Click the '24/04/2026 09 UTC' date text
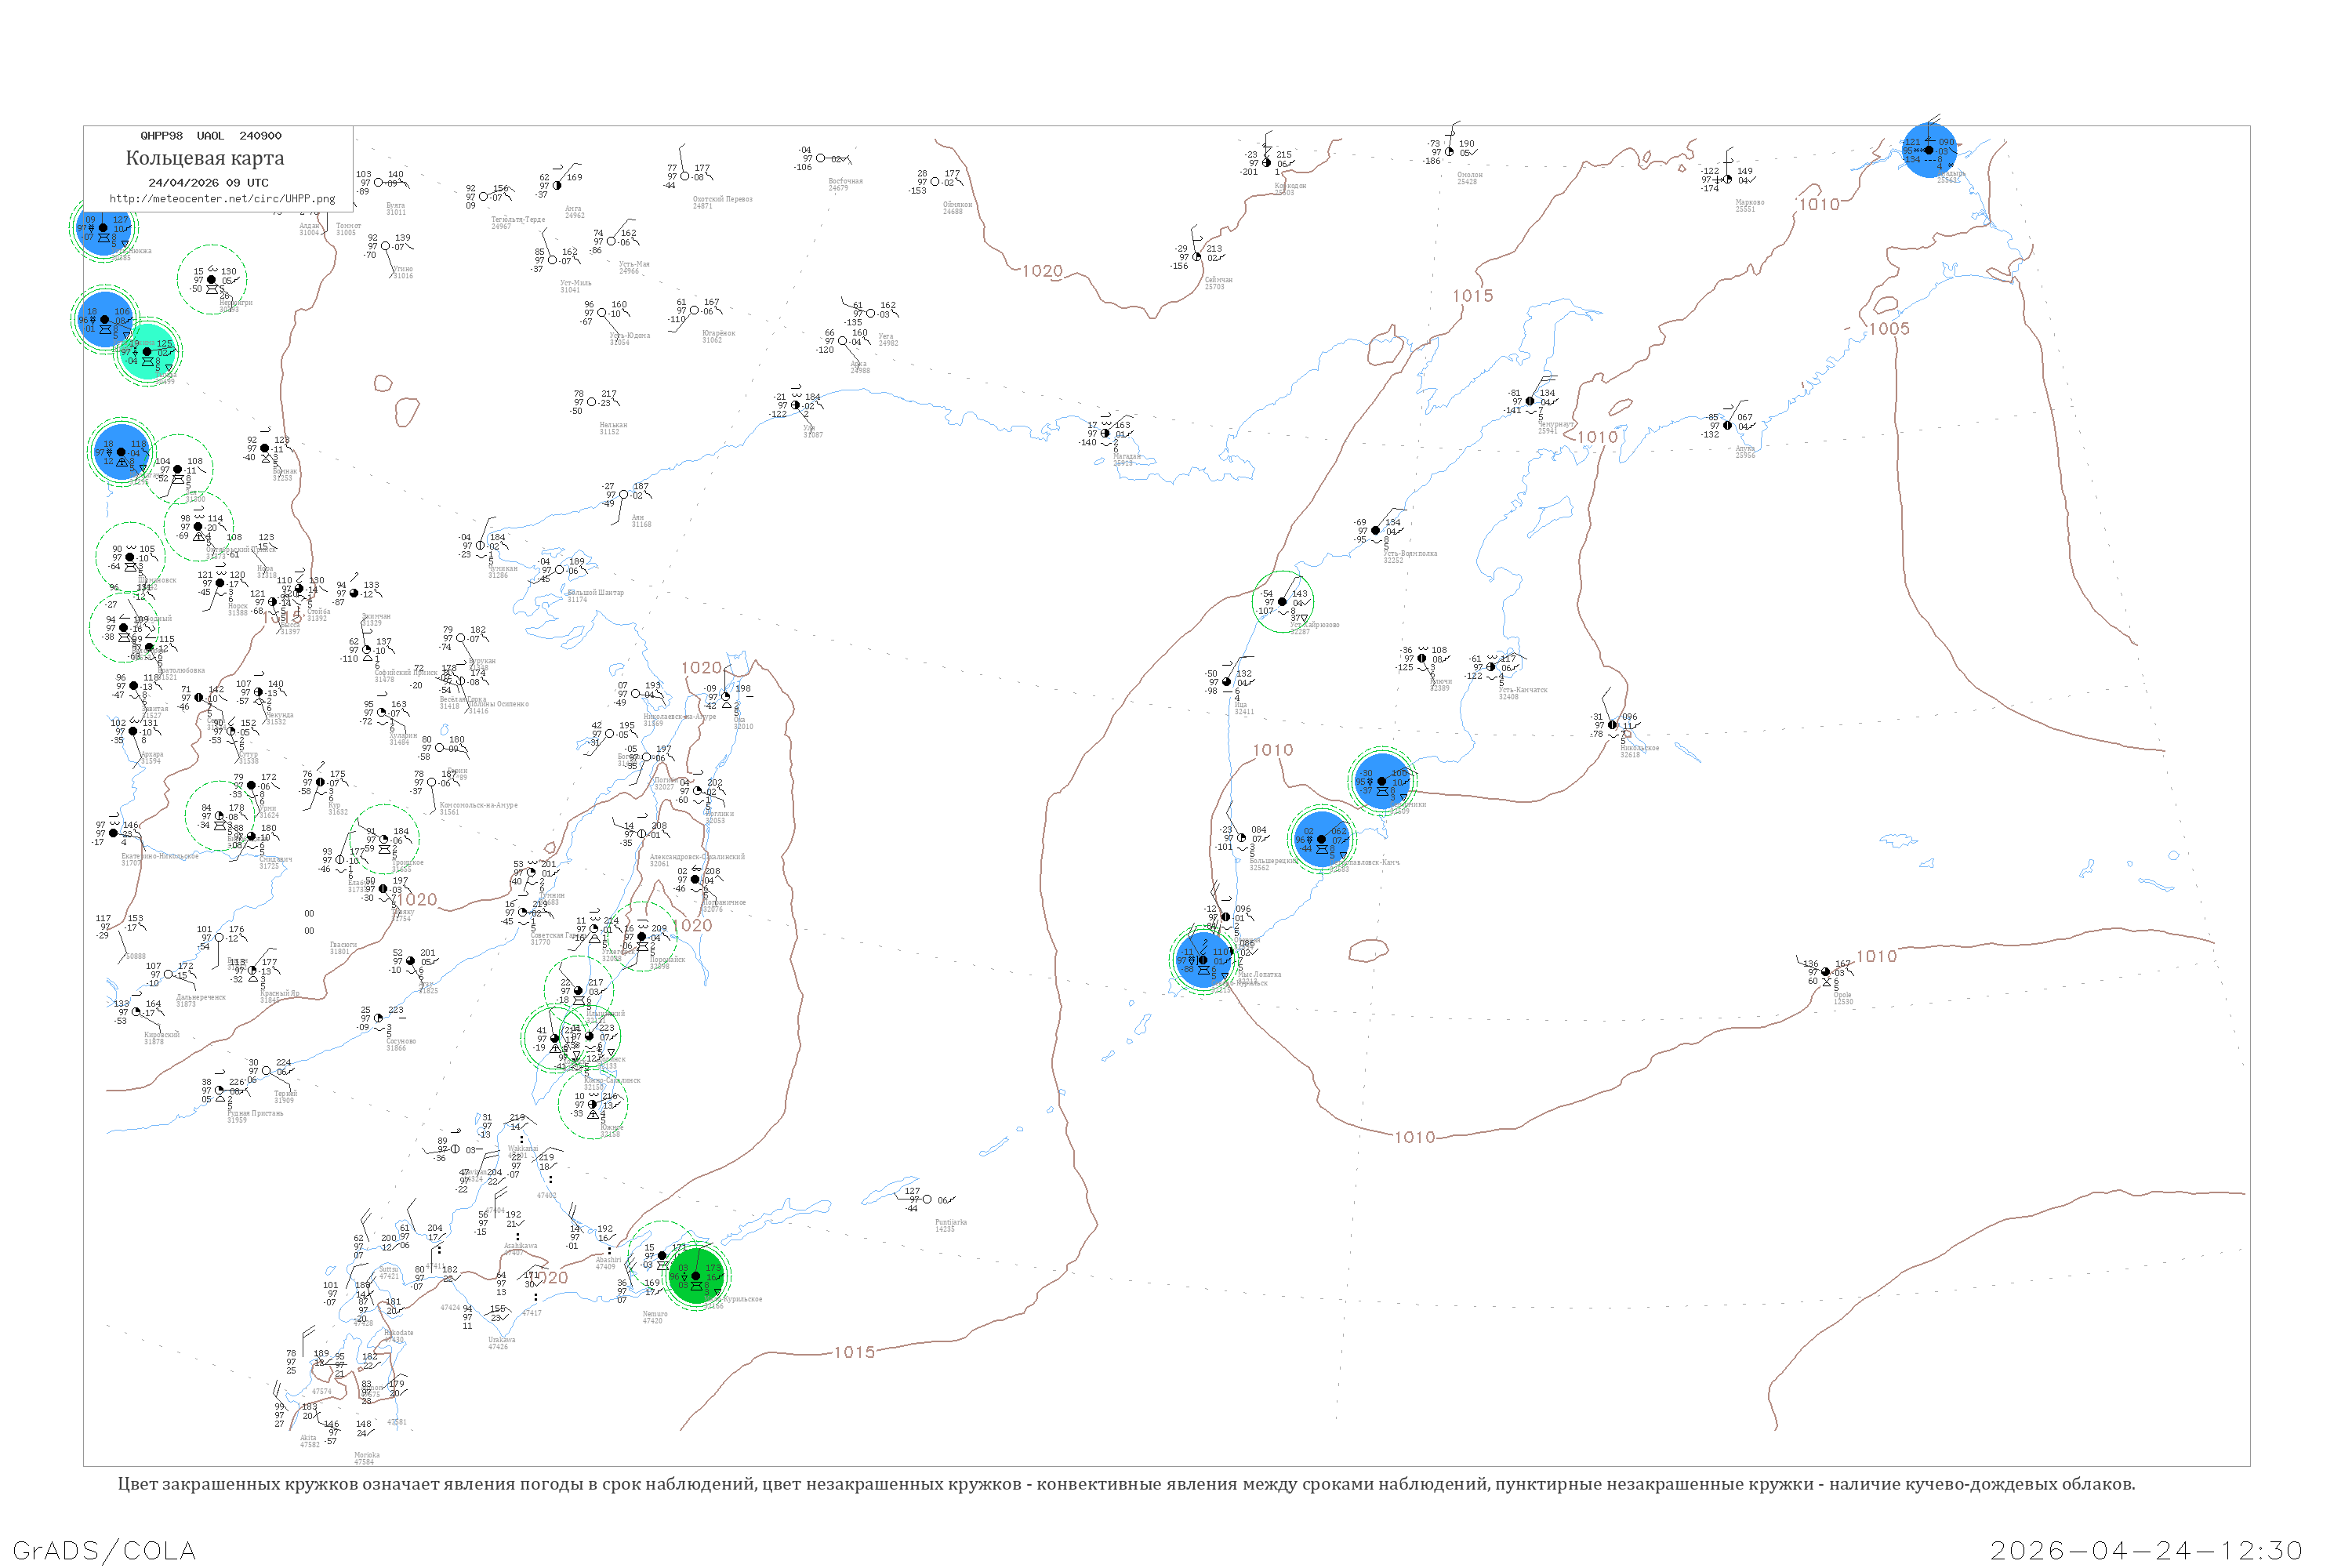Viewport: 2352px width, 1568px height. click(208, 183)
